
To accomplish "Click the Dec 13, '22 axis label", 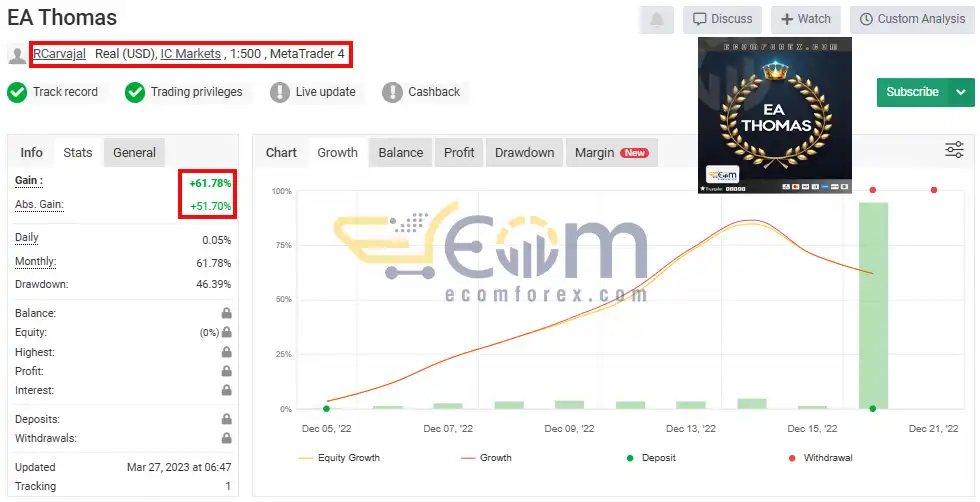I will click(x=691, y=428).
